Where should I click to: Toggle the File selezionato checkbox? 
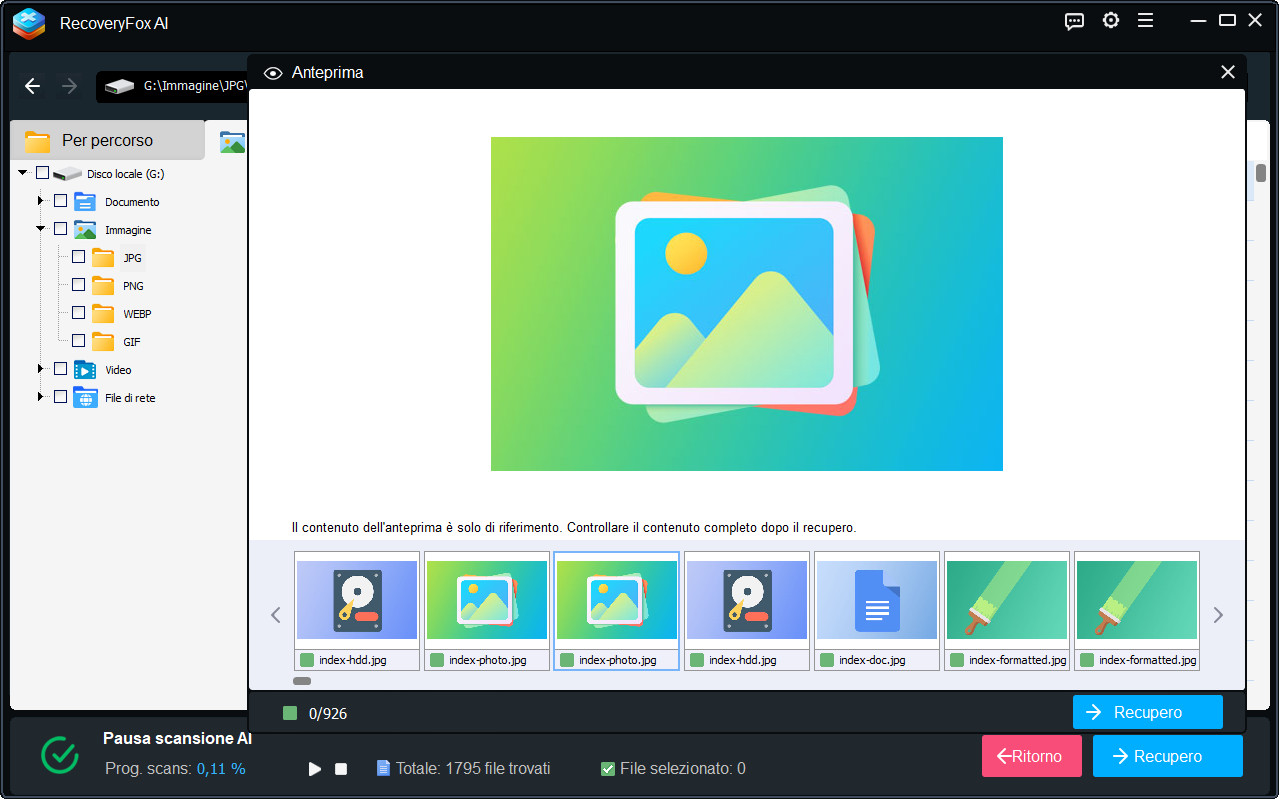click(608, 769)
